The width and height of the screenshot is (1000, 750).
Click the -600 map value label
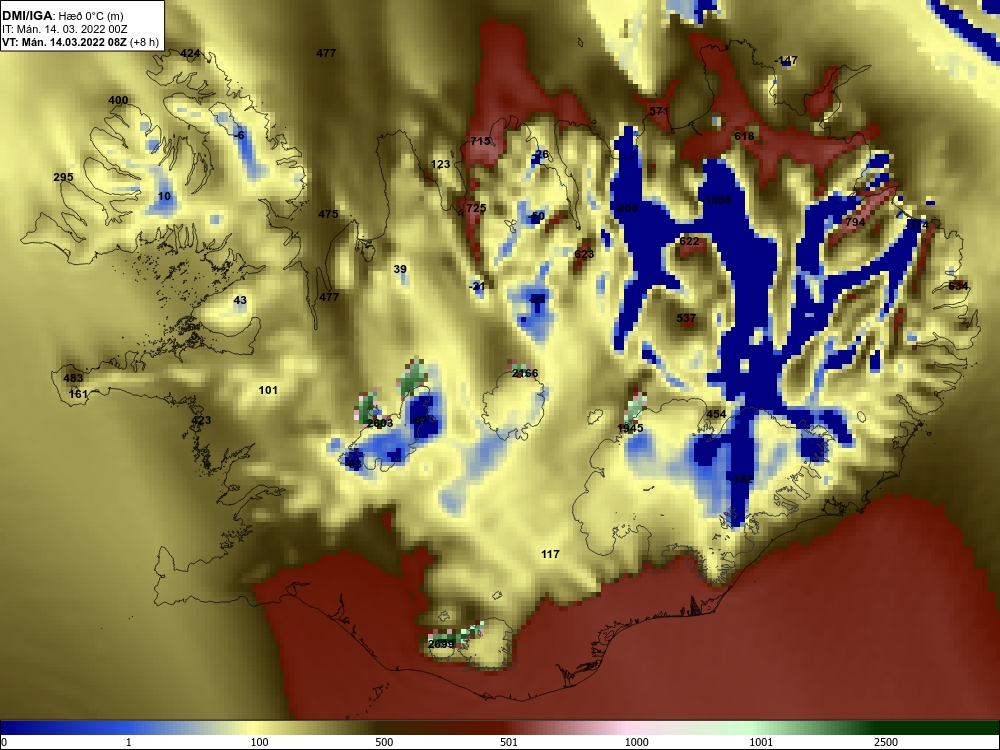(x=626, y=209)
